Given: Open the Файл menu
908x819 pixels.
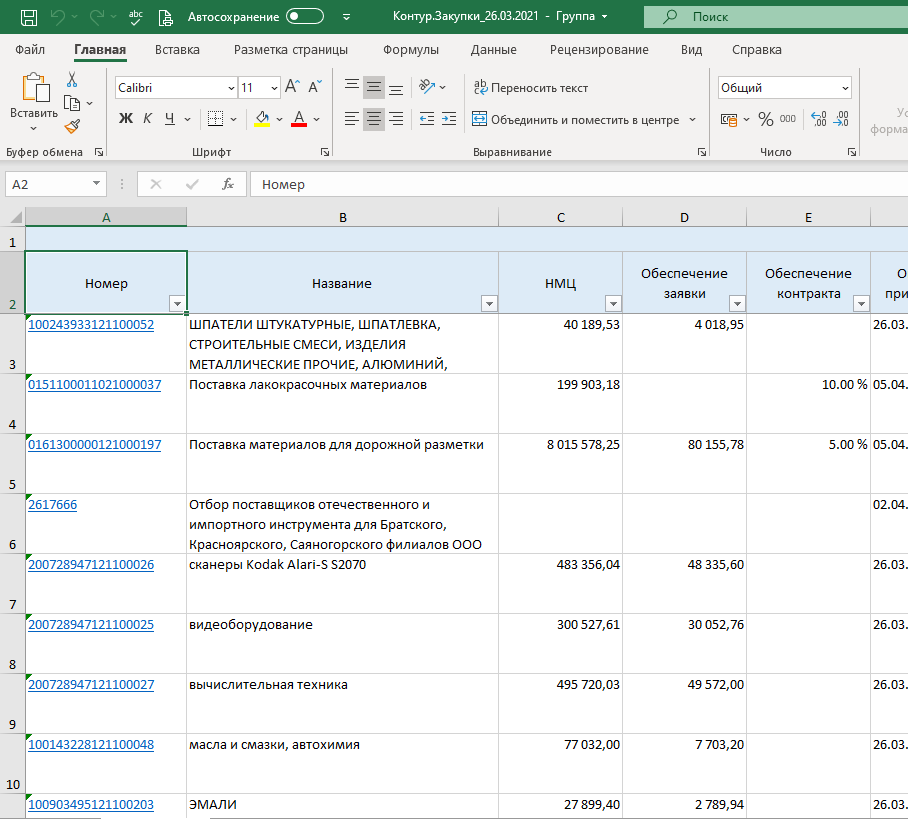Looking at the screenshot, I should point(30,50).
